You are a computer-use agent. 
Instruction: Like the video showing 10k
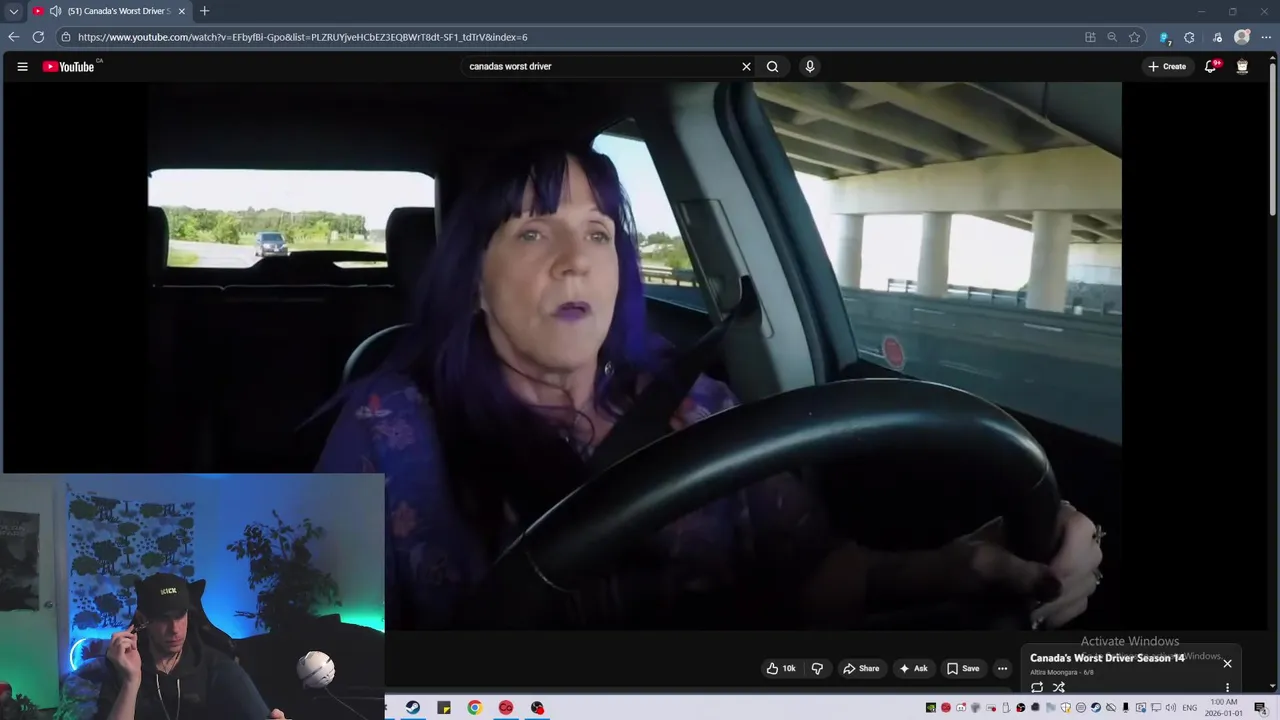[x=781, y=668]
